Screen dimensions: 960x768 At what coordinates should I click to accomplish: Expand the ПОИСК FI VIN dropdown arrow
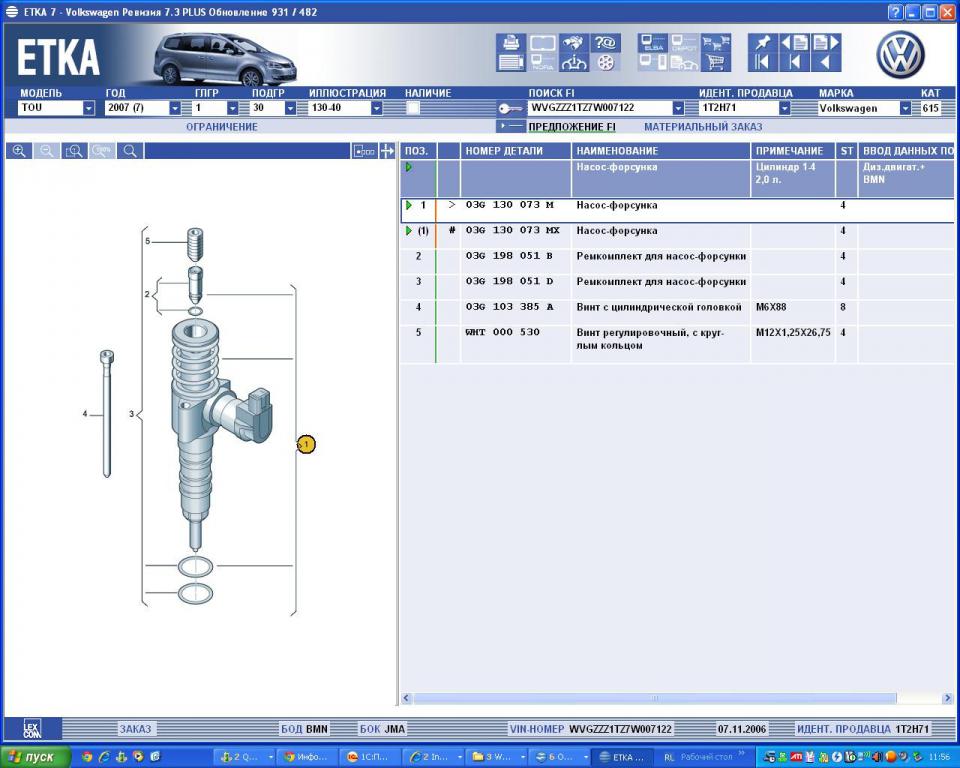coord(678,108)
